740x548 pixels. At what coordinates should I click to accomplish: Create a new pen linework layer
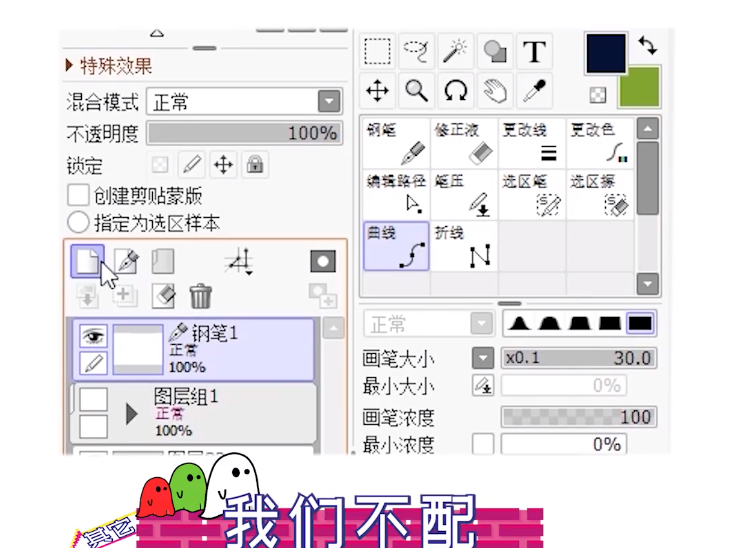[126, 261]
